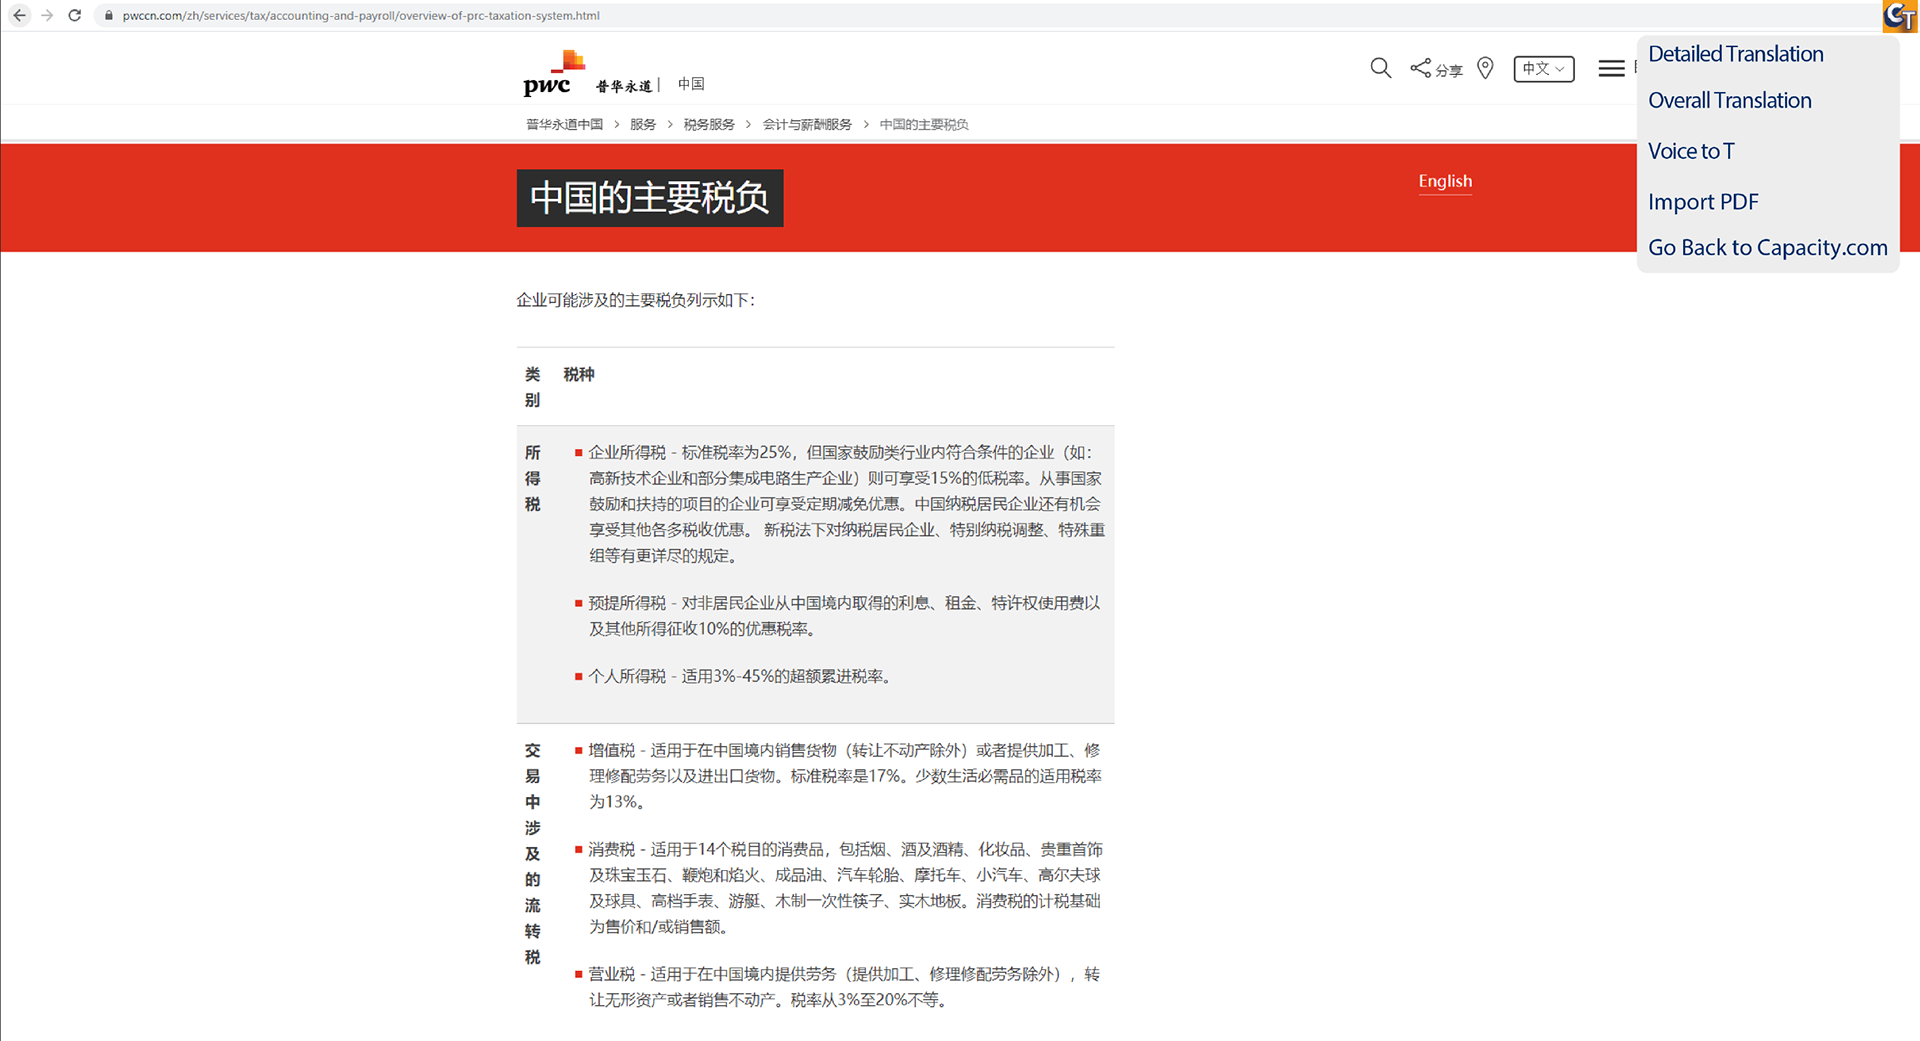The height and width of the screenshot is (1041, 1920).
Task: Click the 交易中涉及的流转税 row label
Action: [533, 854]
